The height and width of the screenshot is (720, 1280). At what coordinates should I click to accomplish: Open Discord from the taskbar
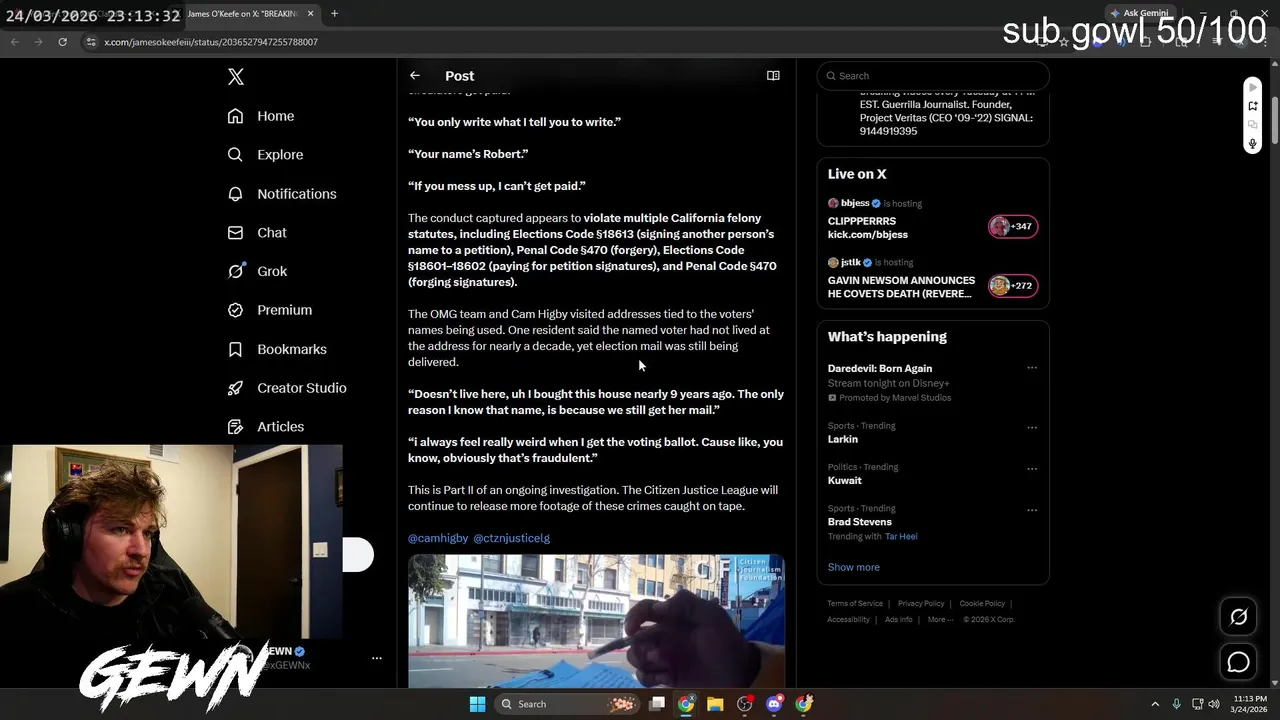774,704
